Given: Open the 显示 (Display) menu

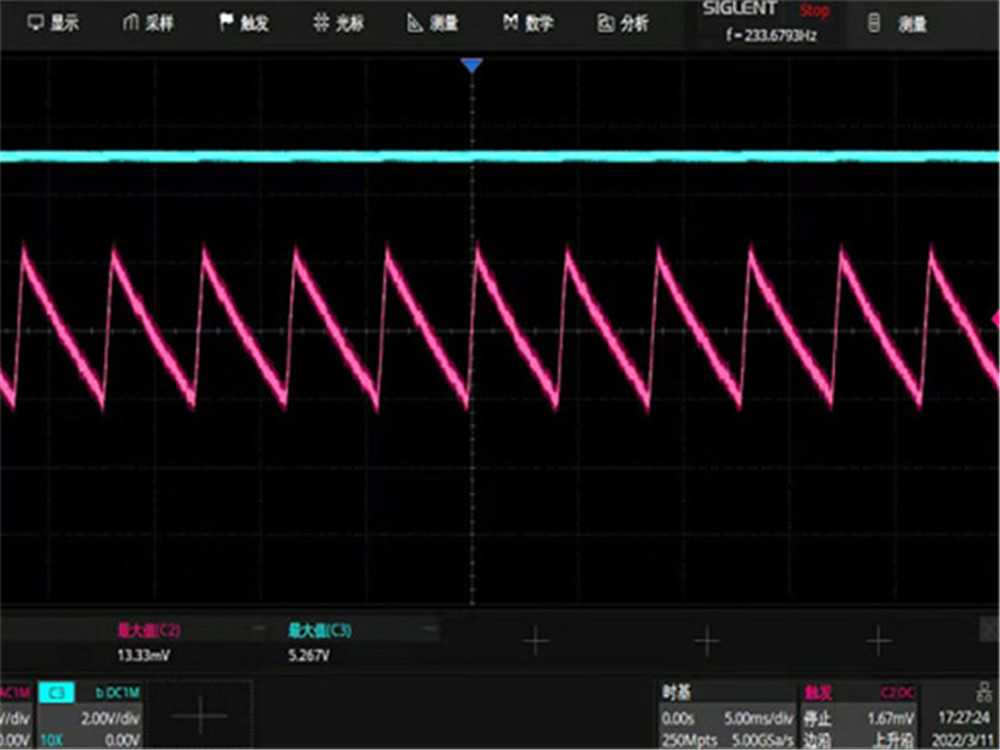Looking at the screenshot, I should tap(53, 23).
